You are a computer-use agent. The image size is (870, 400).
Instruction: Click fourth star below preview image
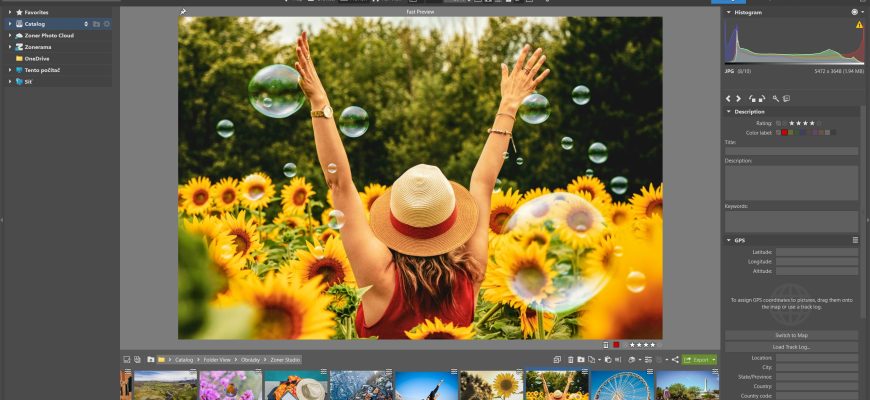(x=652, y=345)
